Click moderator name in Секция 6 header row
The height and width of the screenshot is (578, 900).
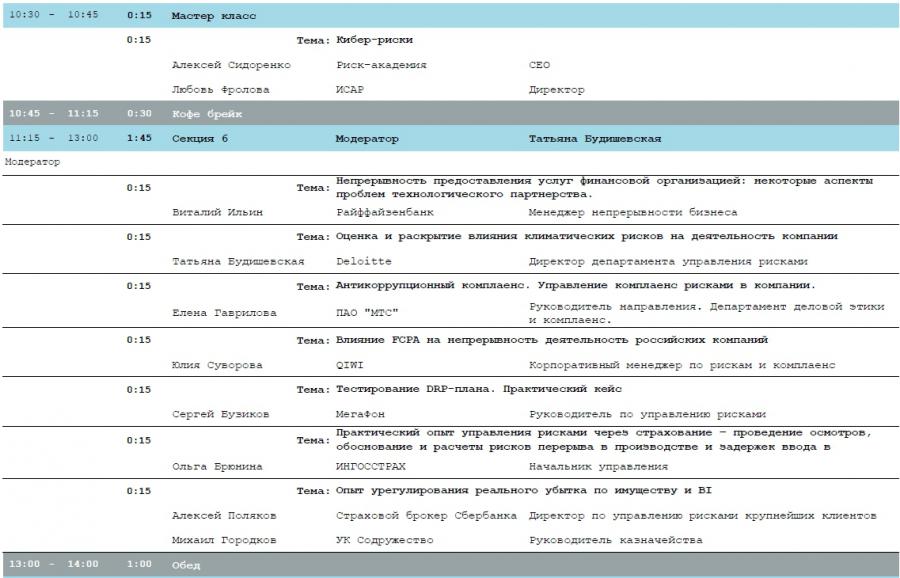(x=594, y=138)
